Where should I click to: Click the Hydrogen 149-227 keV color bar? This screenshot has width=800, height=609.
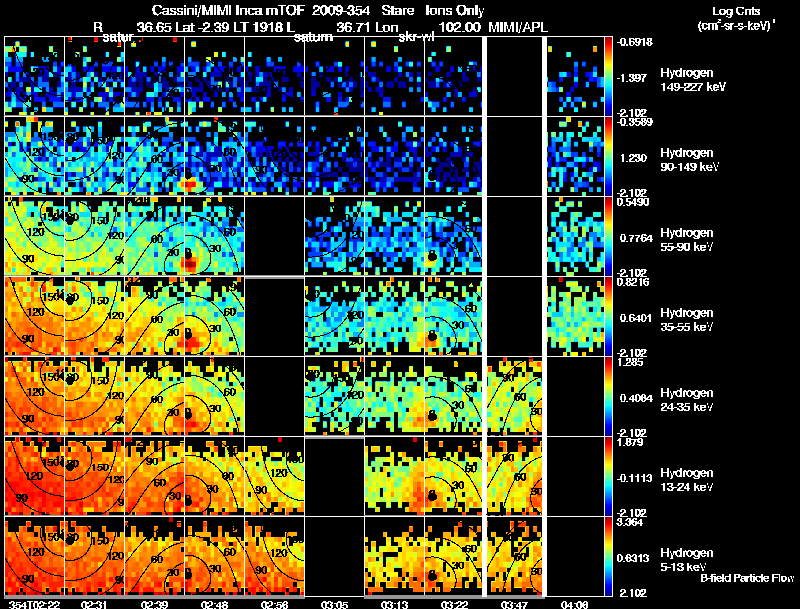coord(608,76)
